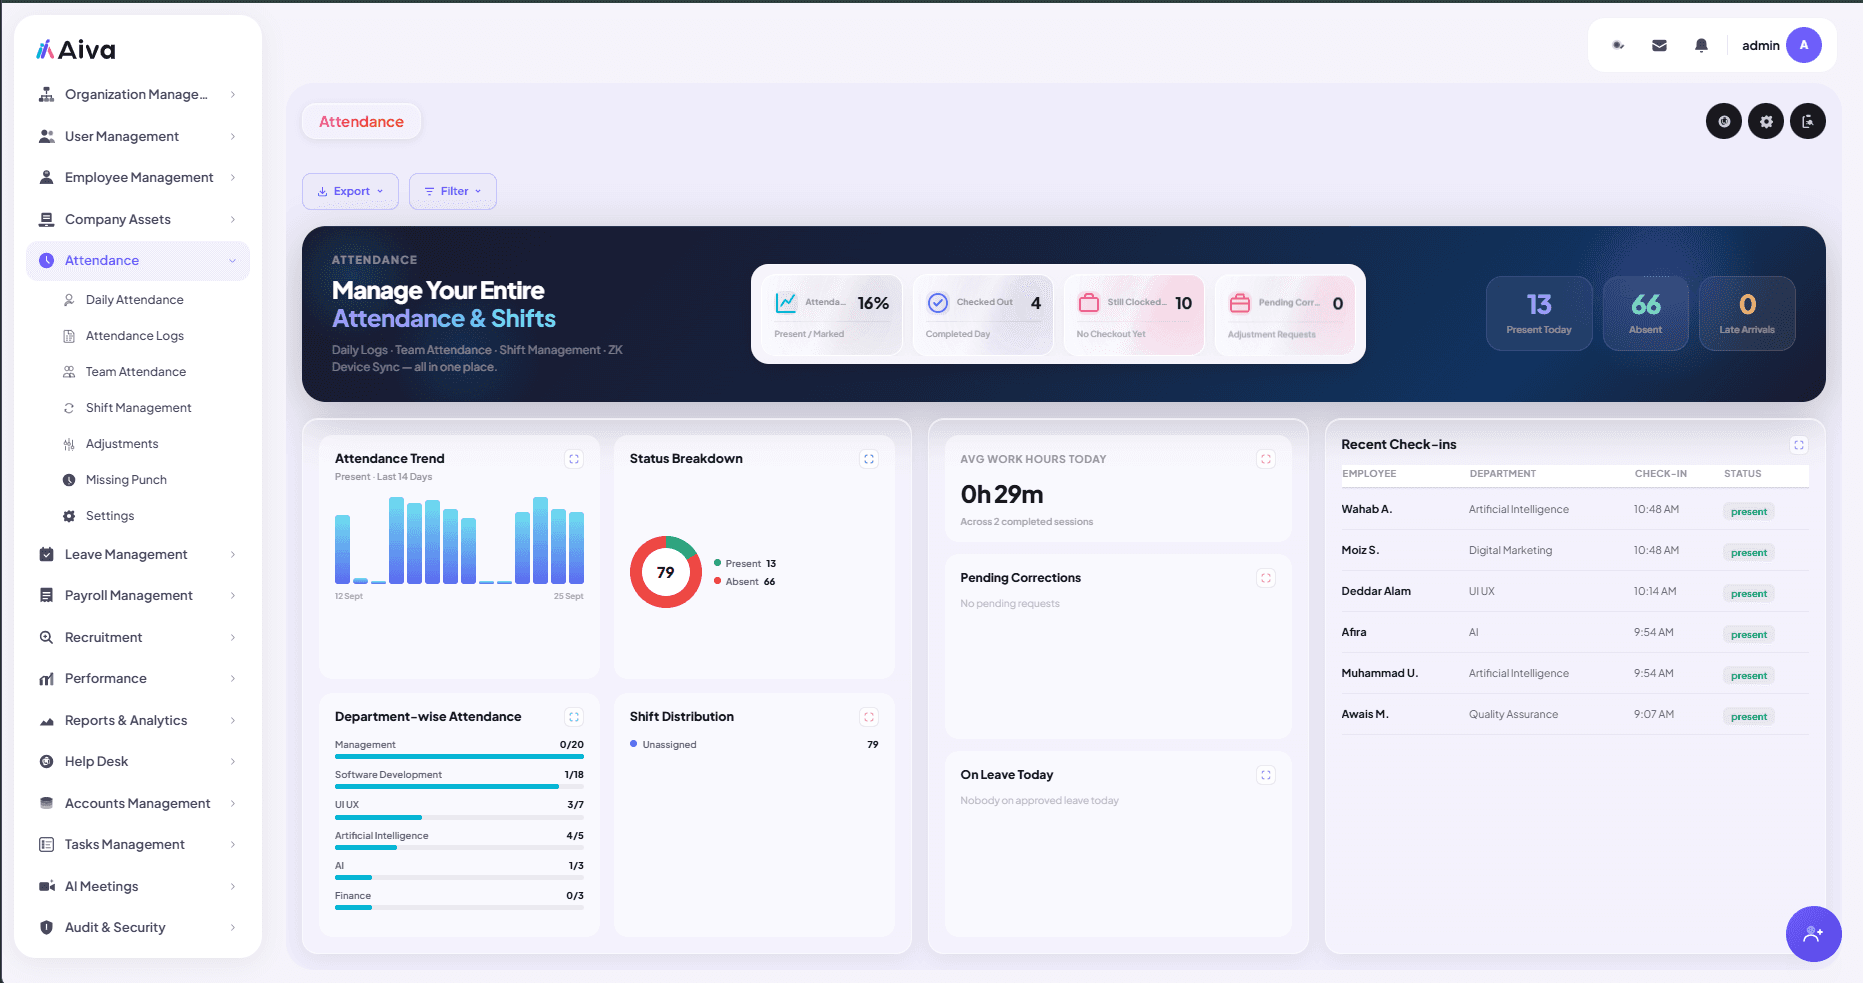
Task: Open Shift Management submenu item
Action: point(138,408)
